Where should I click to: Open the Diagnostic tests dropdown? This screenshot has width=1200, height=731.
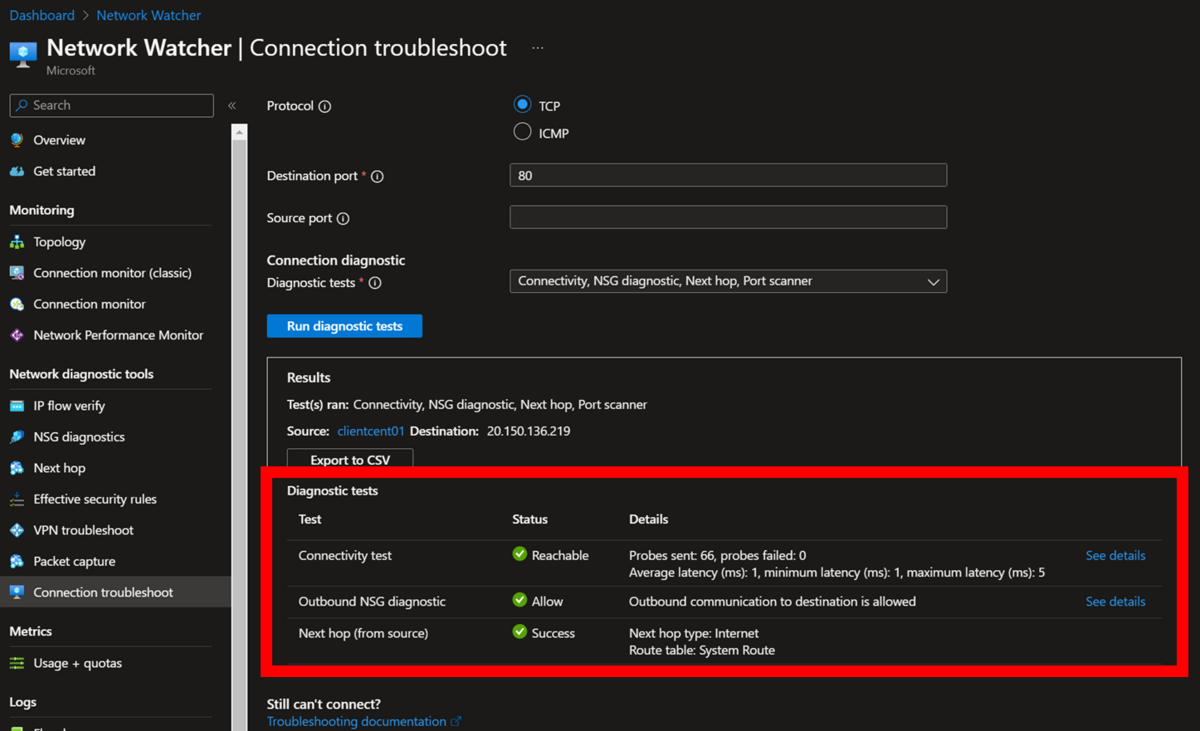pyautogui.click(x=728, y=281)
